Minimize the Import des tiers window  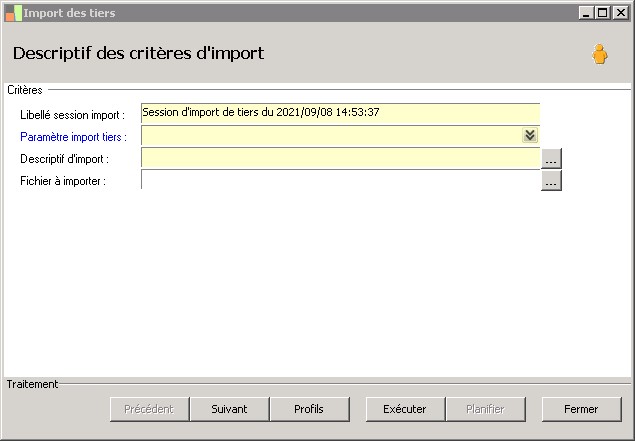(x=586, y=13)
